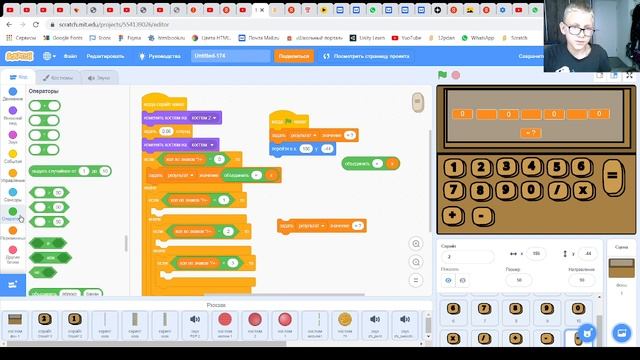Screen dimensions: 640x360
Task: Select the stage backdrop thumbnail under Сцена
Action: (x=621, y=269)
